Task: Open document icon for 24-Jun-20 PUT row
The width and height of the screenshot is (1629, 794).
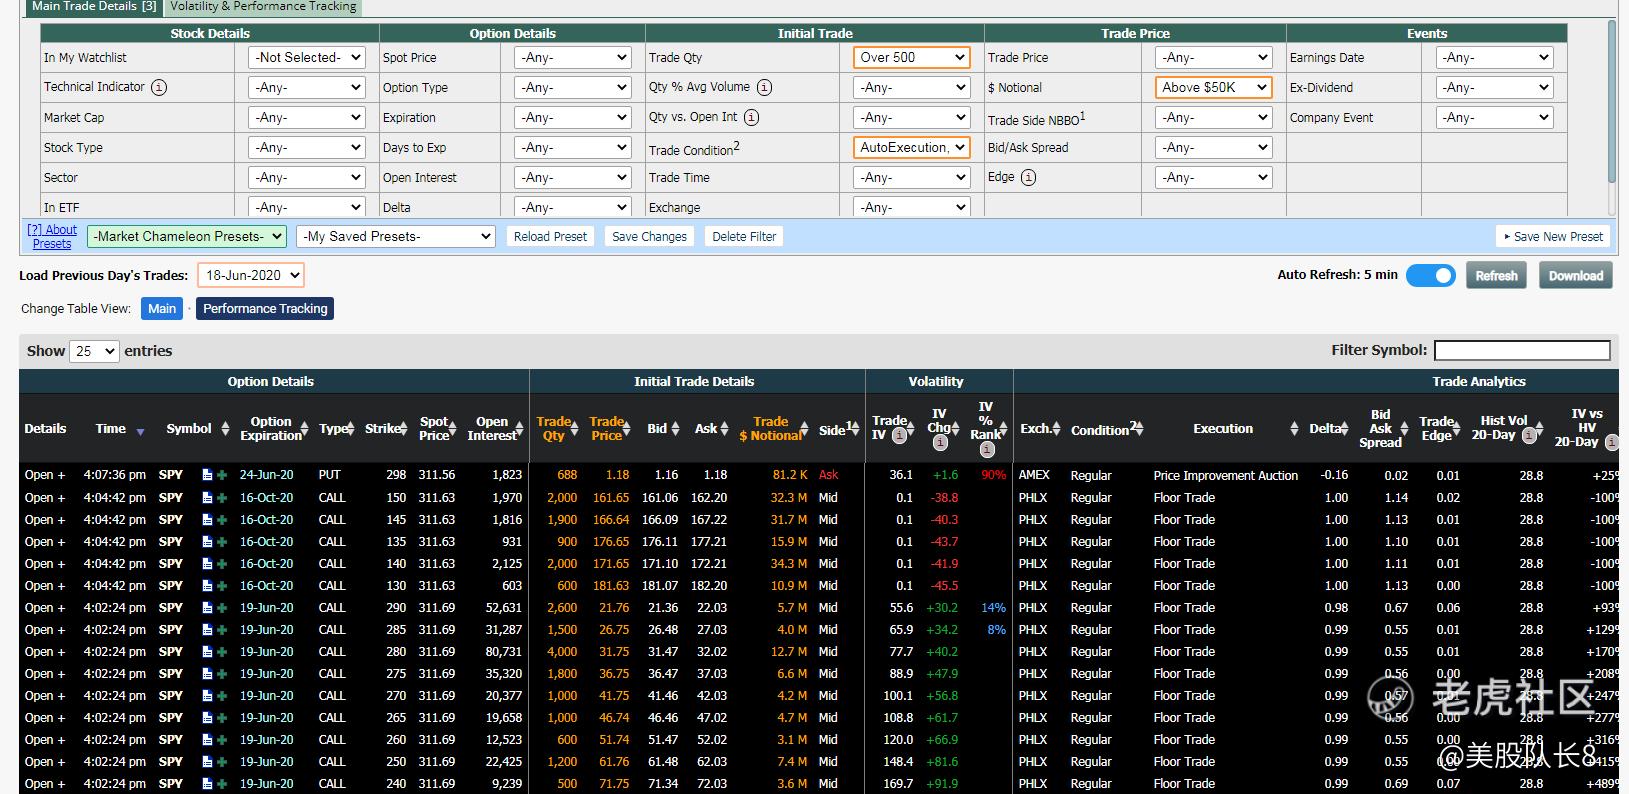Action: [207, 475]
